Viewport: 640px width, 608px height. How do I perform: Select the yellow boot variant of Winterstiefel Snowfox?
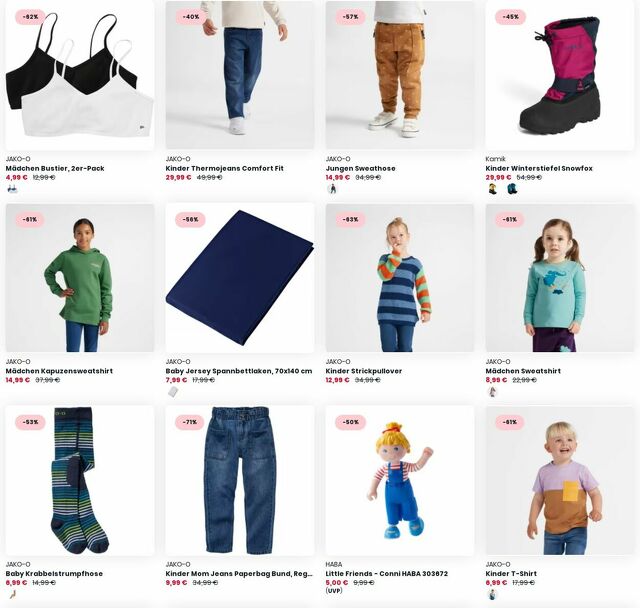pos(492,189)
